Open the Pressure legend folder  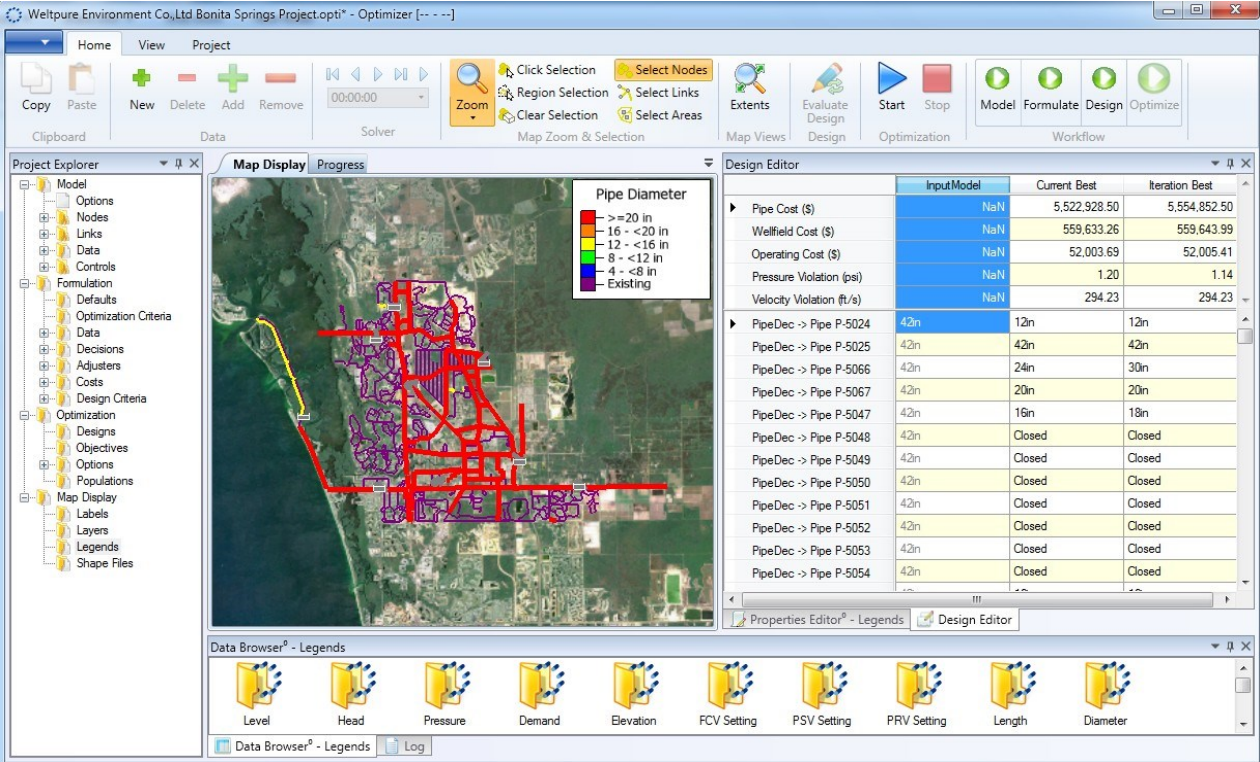pos(444,687)
